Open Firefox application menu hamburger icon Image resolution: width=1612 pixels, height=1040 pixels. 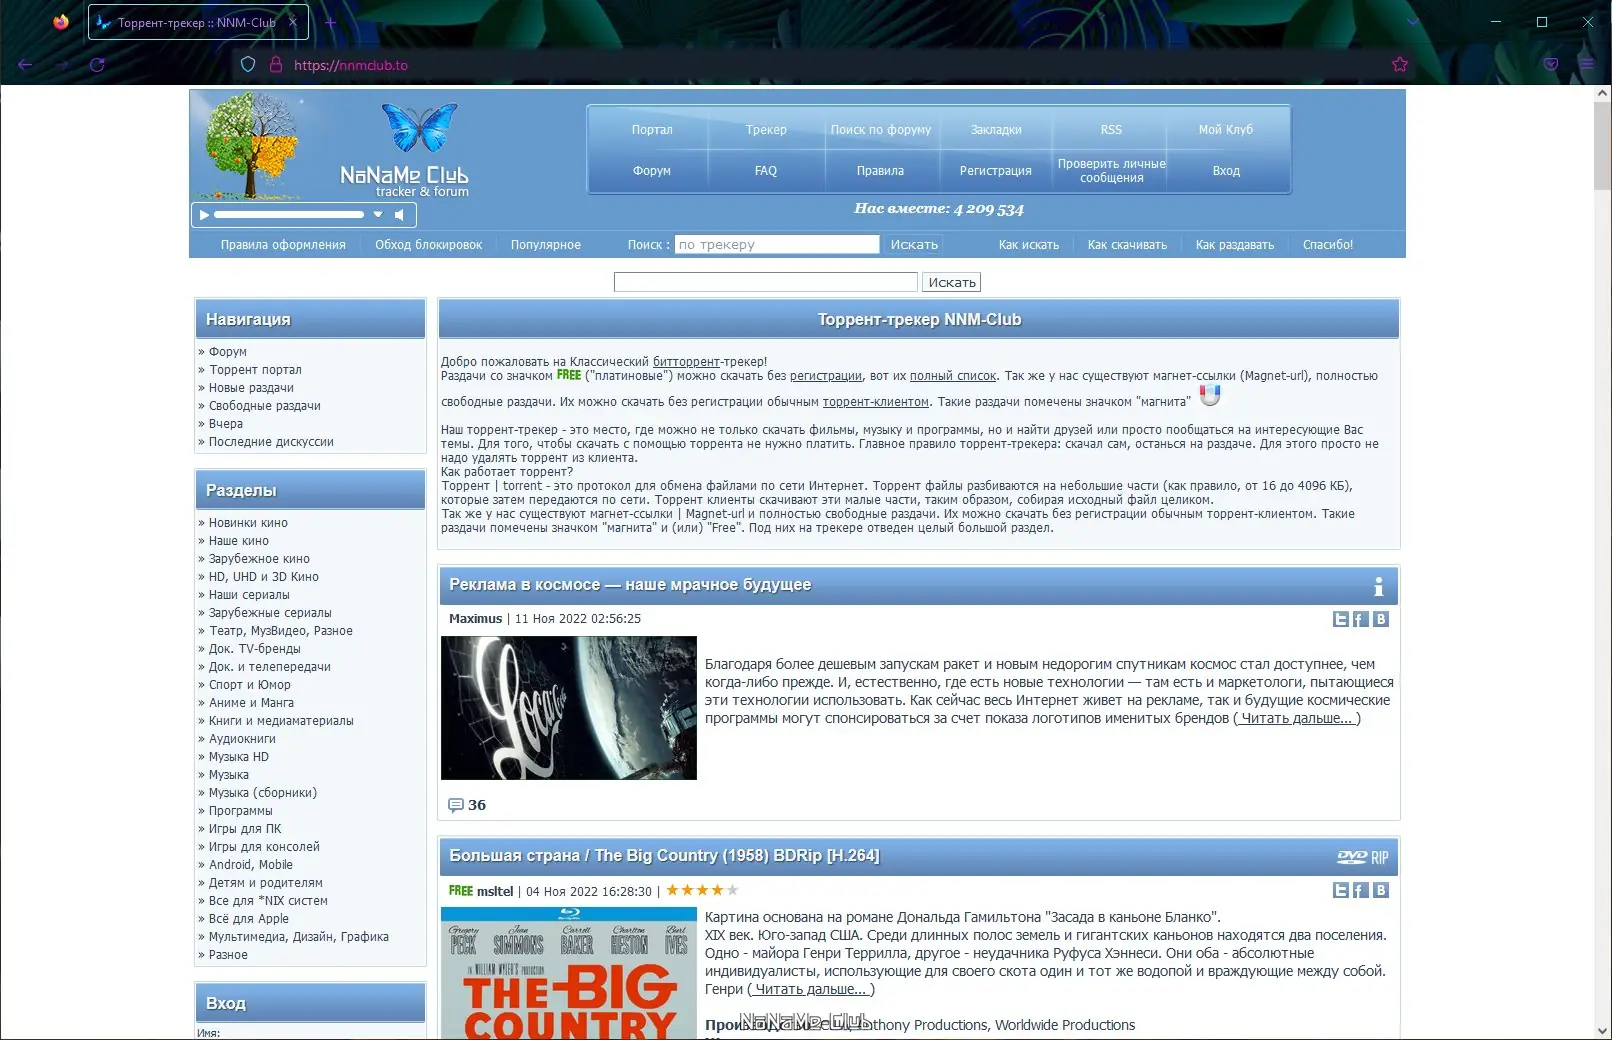pyautogui.click(x=1587, y=64)
